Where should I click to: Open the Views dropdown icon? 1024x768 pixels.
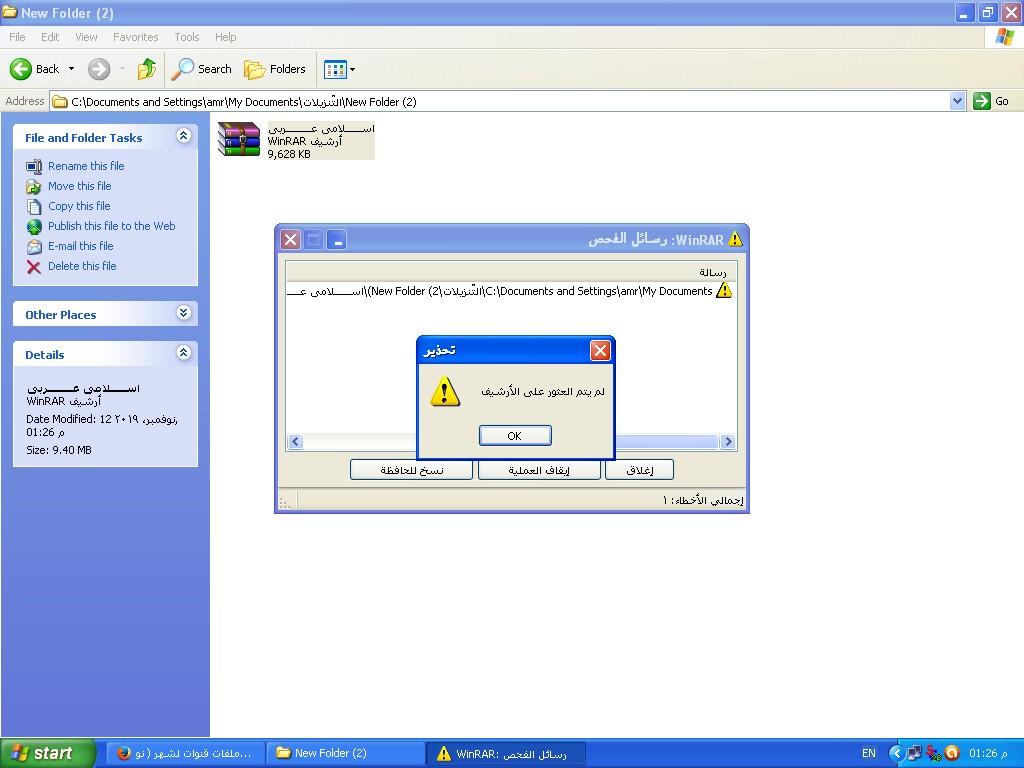[340, 69]
